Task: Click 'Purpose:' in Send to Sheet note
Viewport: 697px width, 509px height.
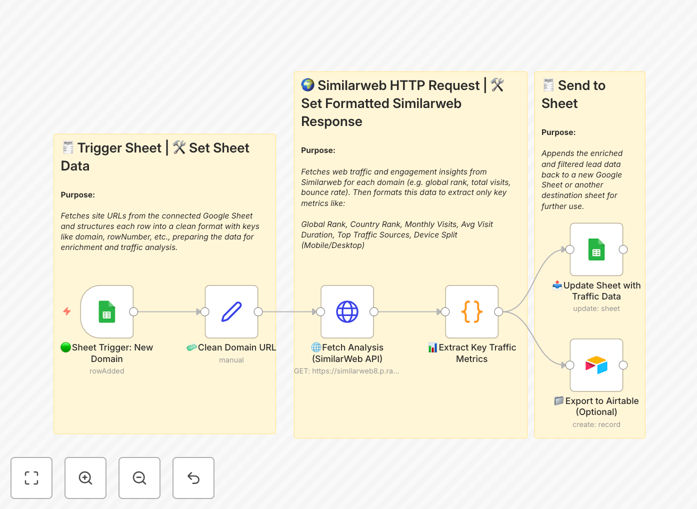Action: click(x=558, y=132)
